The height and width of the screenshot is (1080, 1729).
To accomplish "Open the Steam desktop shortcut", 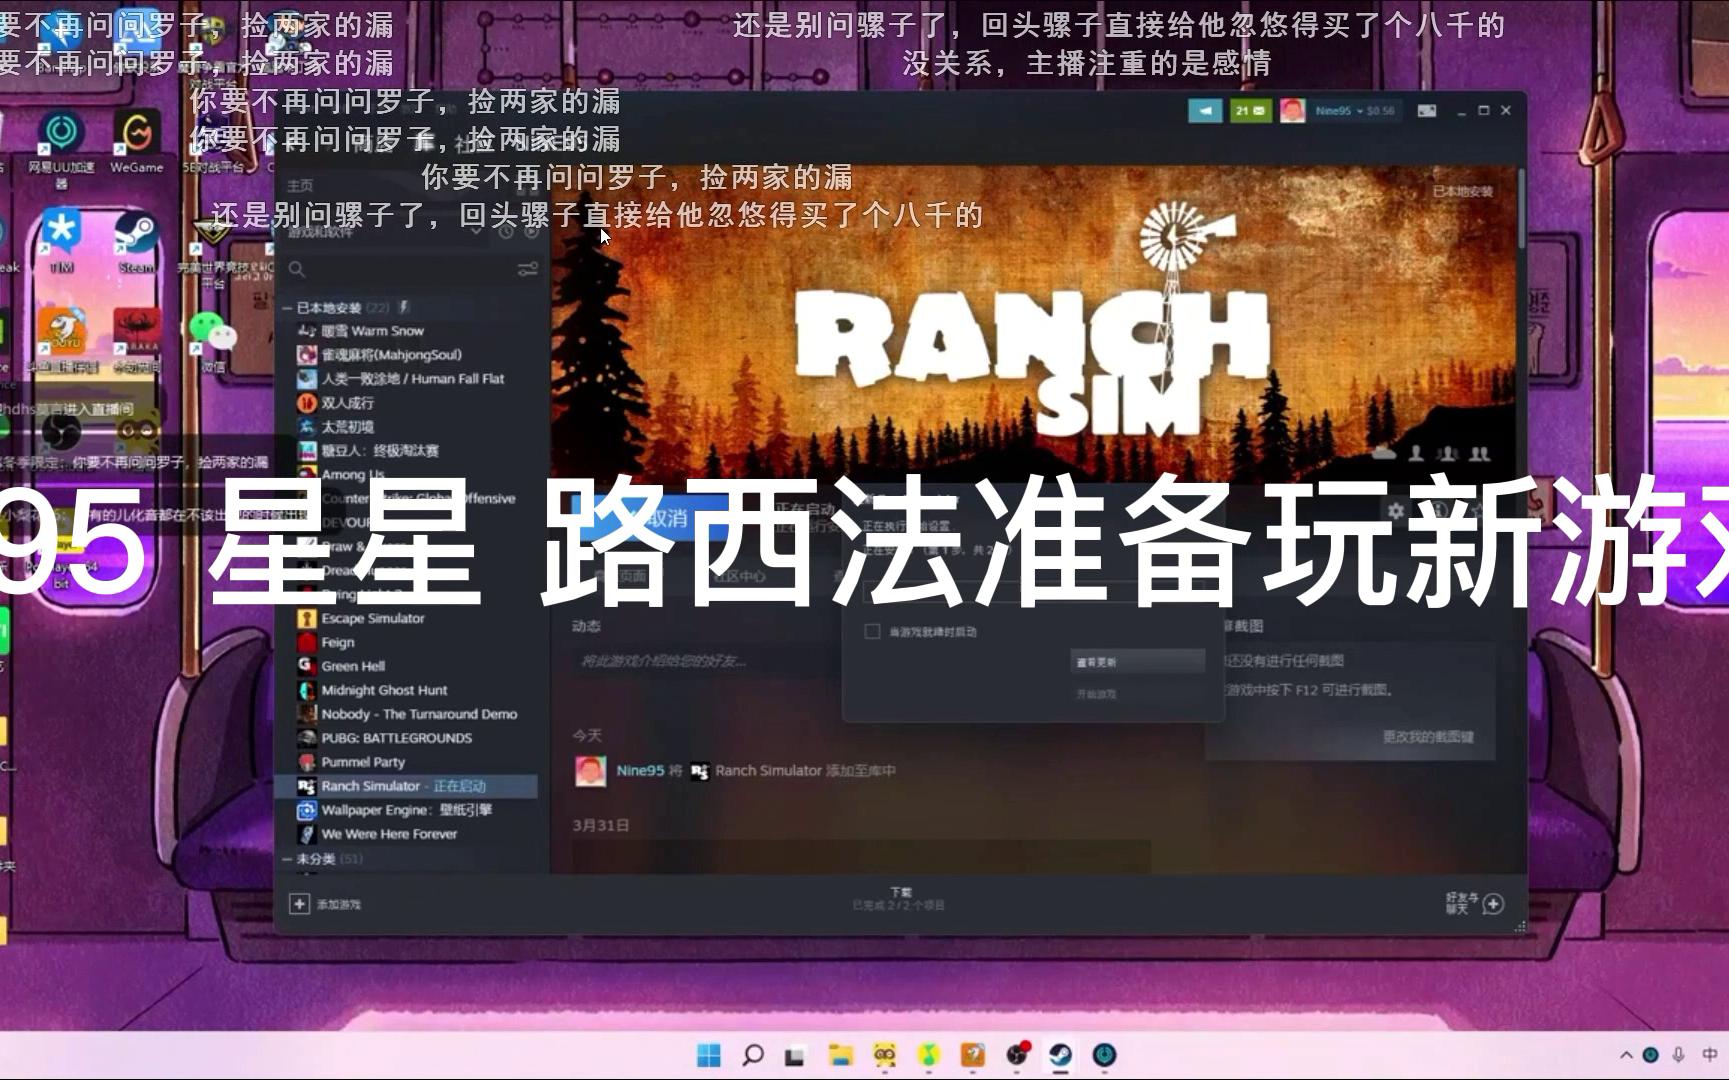I will (136, 241).
